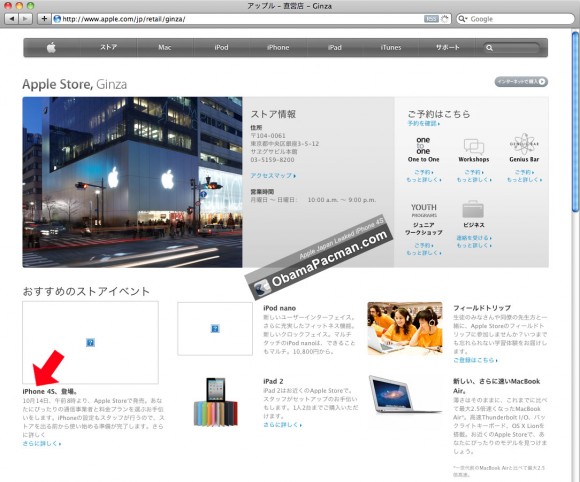Click the iPod nano heading
This screenshot has width=580, height=482.
280,308
